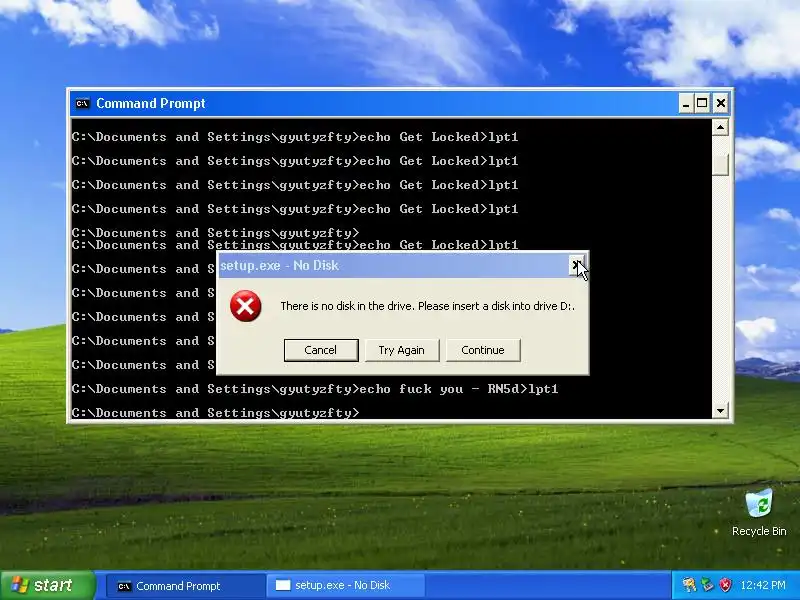Click the red error icon in dialog
The image size is (800, 600).
245,306
